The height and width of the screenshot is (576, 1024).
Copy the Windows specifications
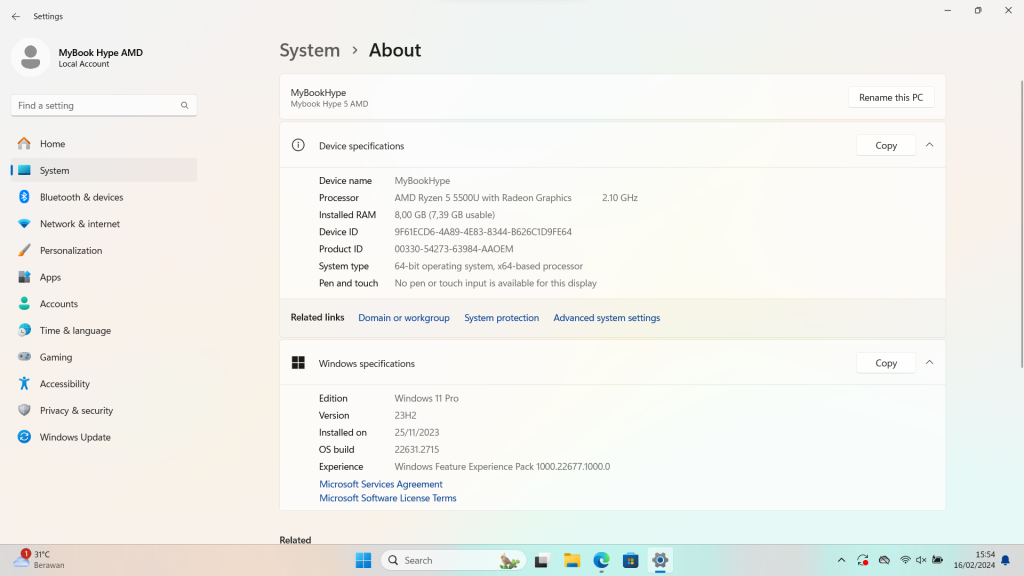tap(886, 363)
